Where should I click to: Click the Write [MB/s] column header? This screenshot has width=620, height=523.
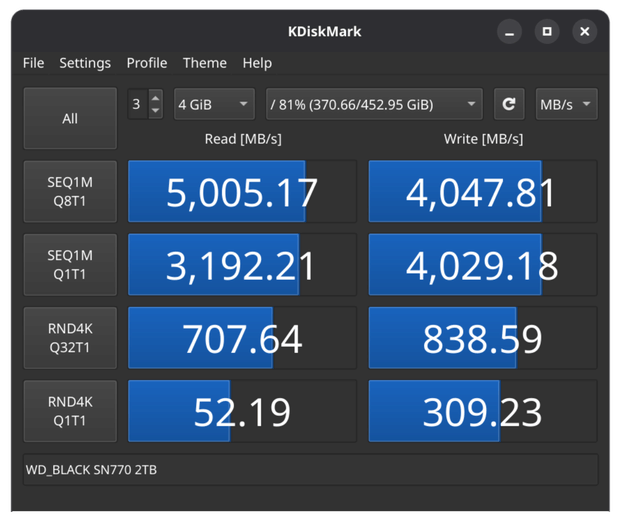click(x=483, y=139)
